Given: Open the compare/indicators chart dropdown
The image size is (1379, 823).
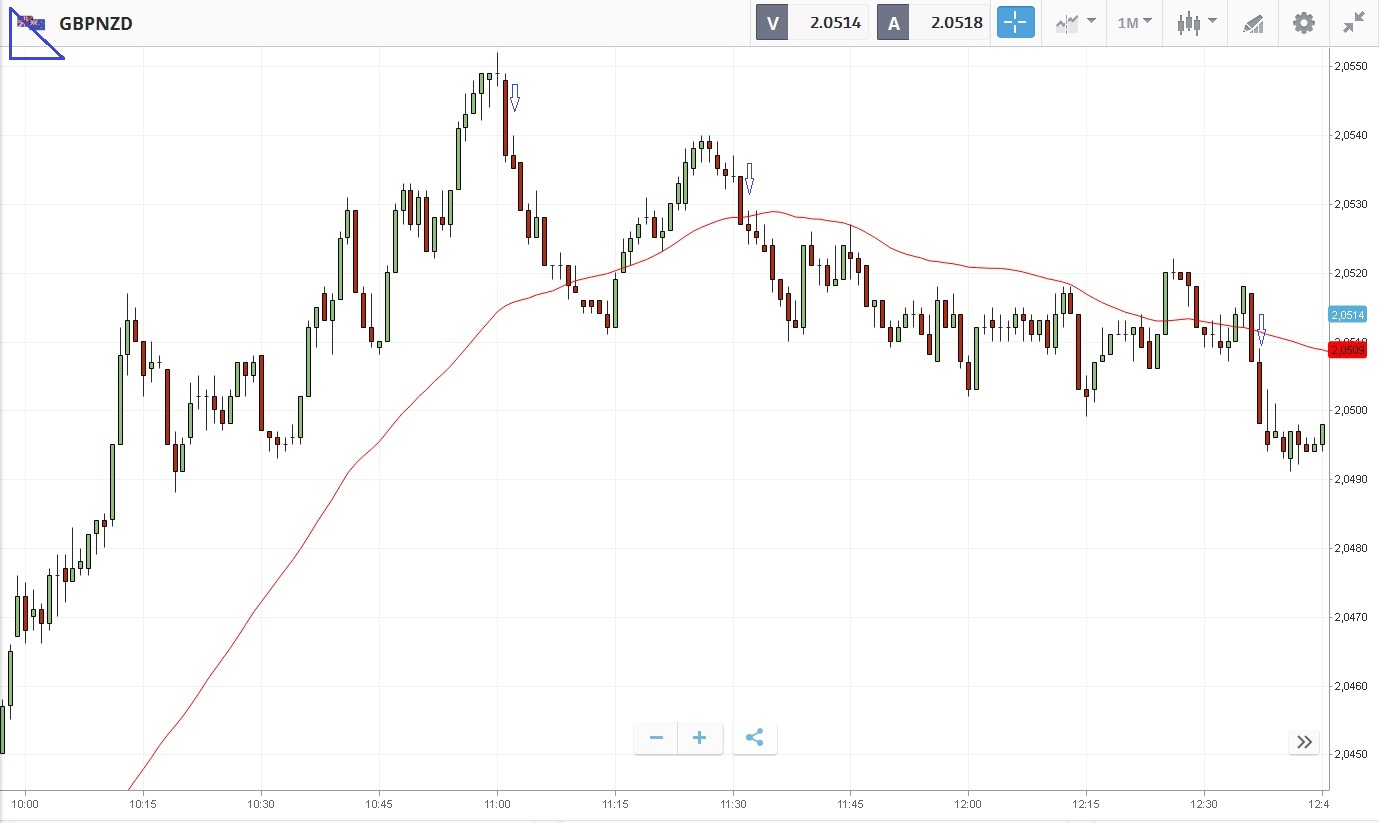Looking at the screenshot, I should [x=1075, y=22].
